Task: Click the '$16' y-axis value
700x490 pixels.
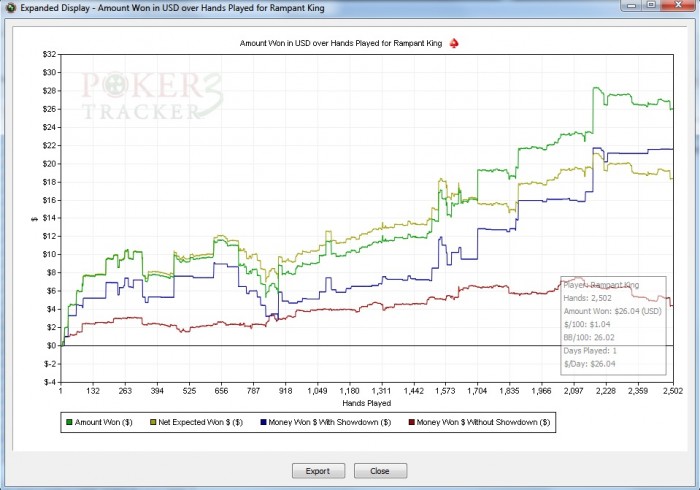Action: coord(49,200)
